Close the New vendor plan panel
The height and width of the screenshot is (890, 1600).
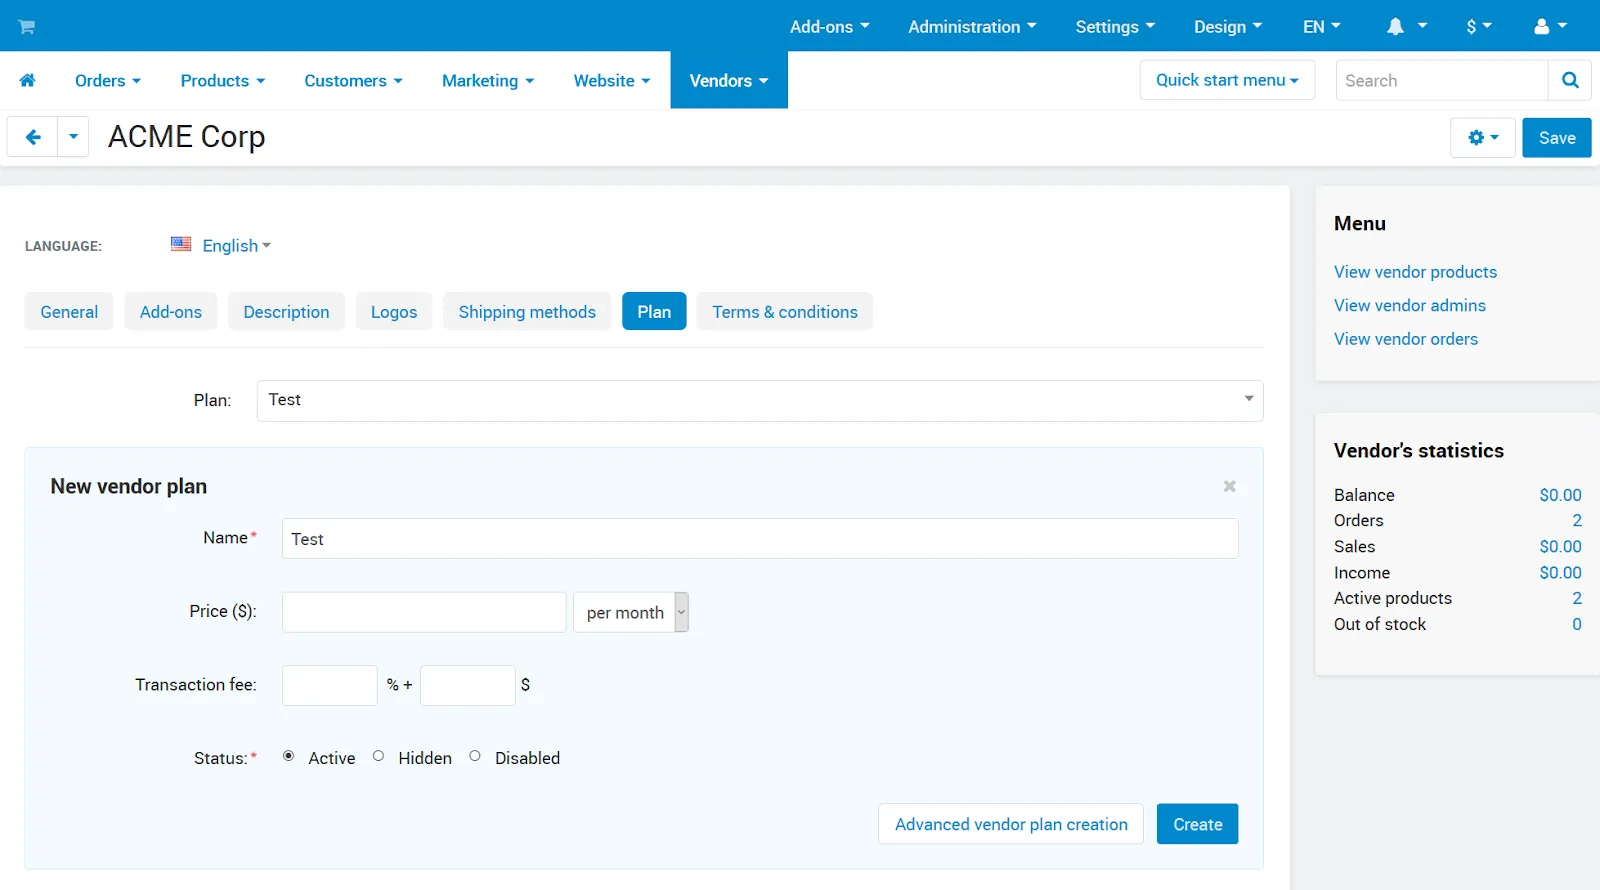tap(1229, 486)
